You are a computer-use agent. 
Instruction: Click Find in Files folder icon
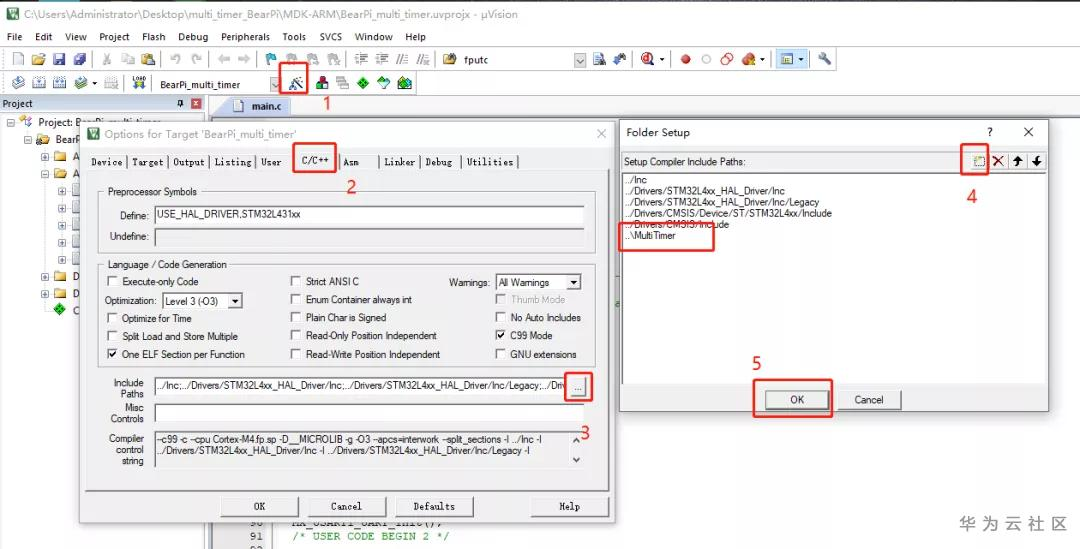(x=450, y=60)
